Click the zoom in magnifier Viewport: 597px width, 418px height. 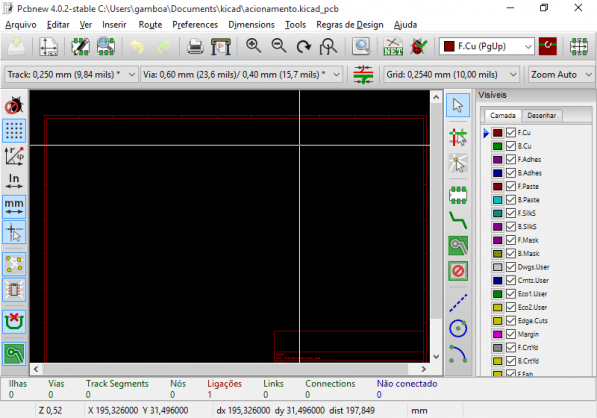pyautogui.click(x=253, y=46)
